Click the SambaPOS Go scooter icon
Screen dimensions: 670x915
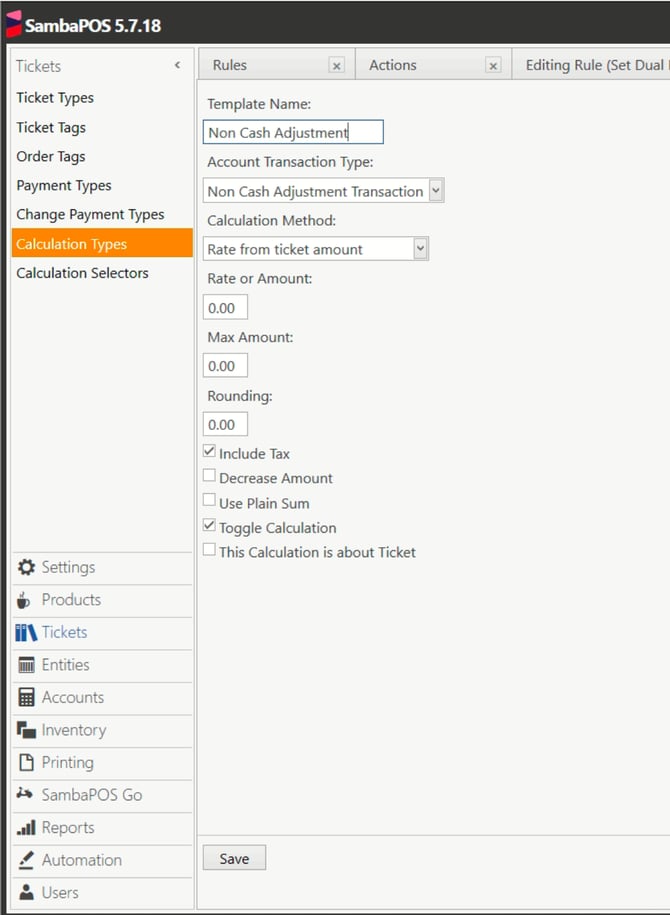(25, 793)
